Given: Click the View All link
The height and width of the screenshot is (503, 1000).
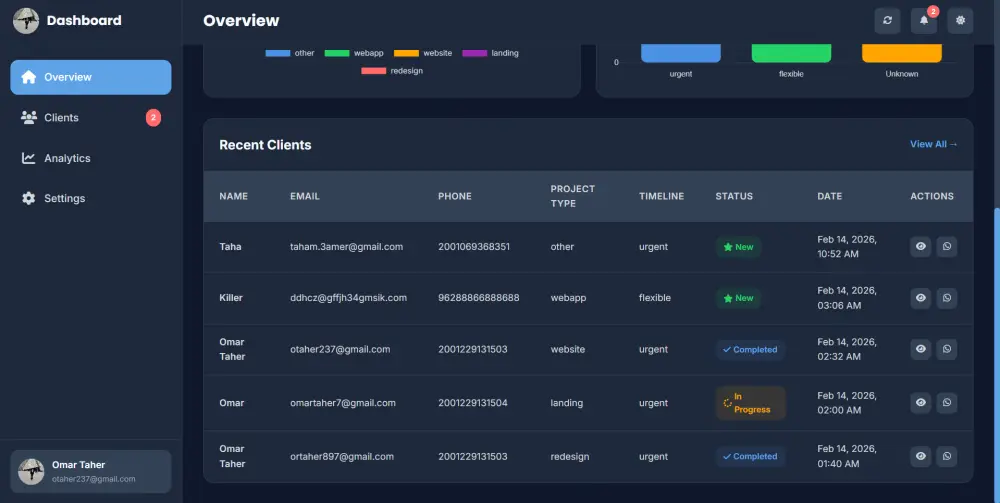Looking at the screenshot, I should coord(933,144).
